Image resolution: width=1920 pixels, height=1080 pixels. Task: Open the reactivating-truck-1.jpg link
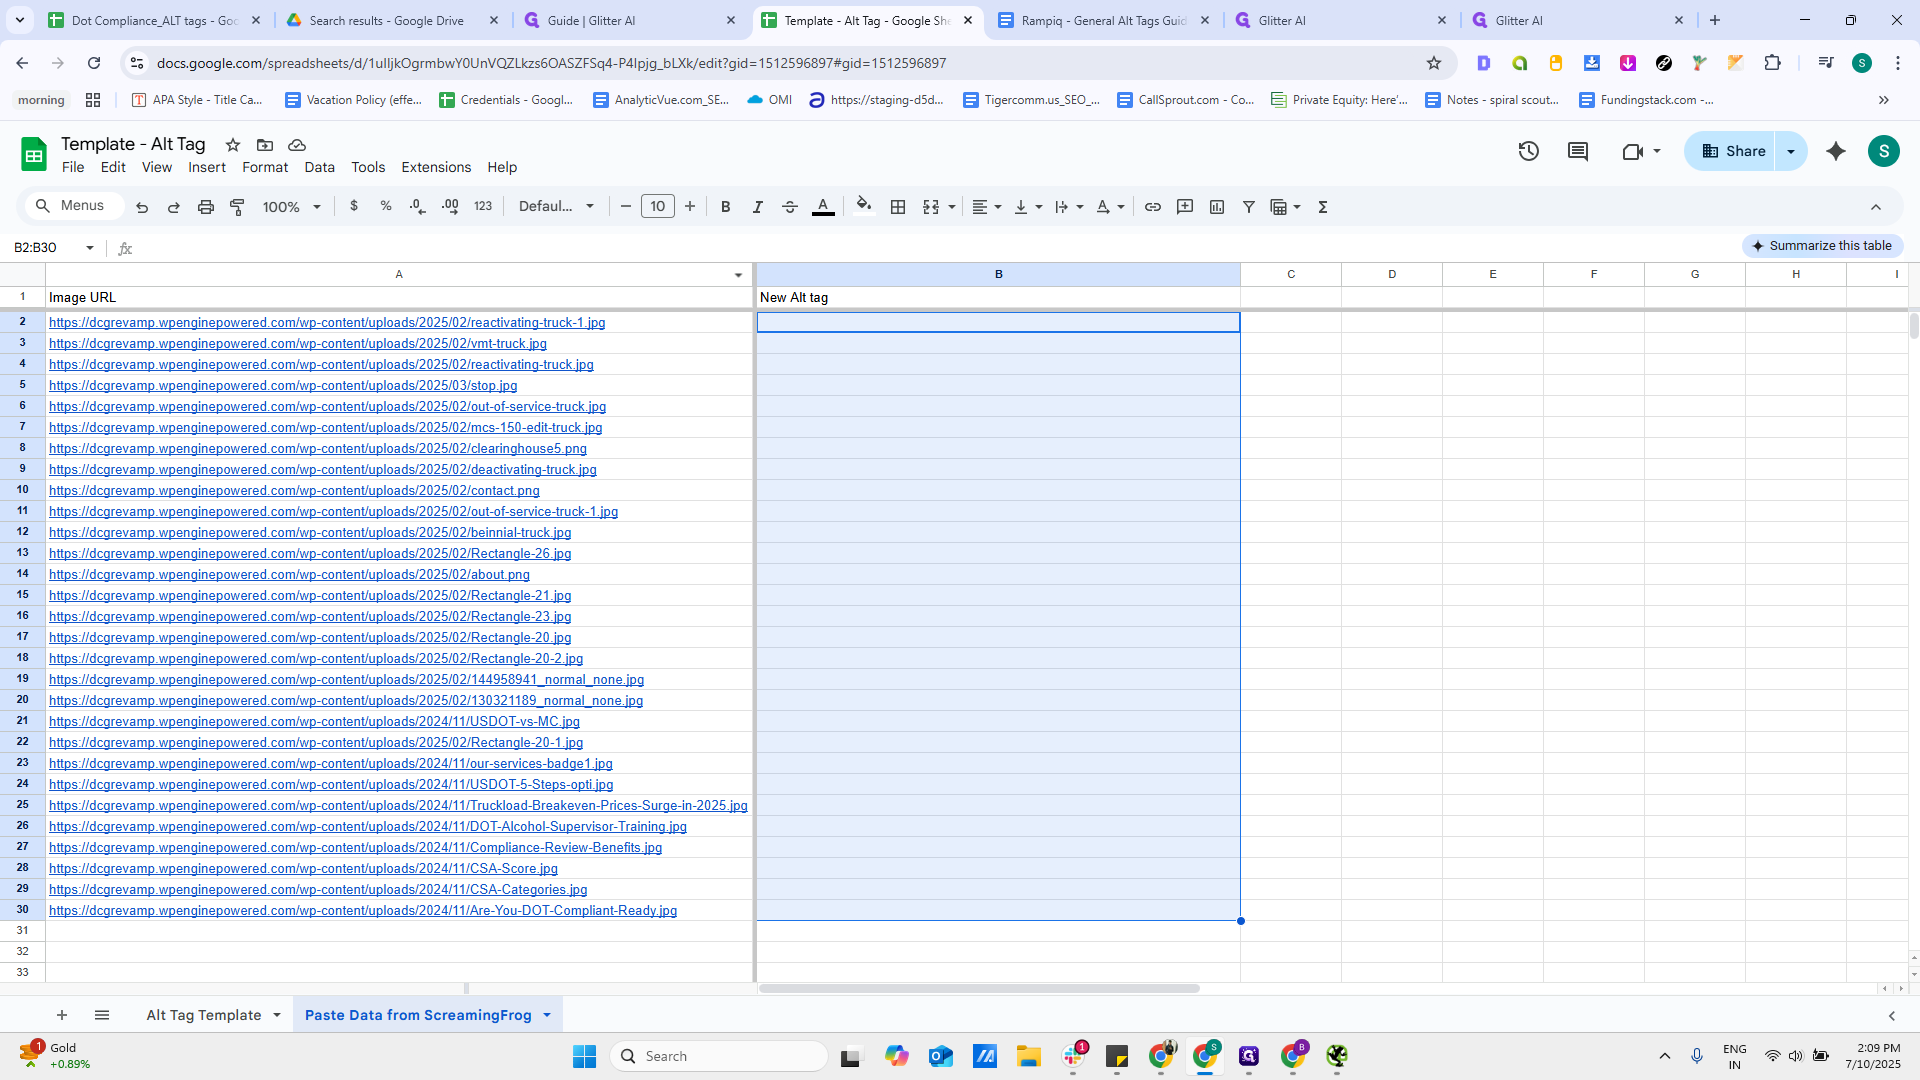point(327,322)
